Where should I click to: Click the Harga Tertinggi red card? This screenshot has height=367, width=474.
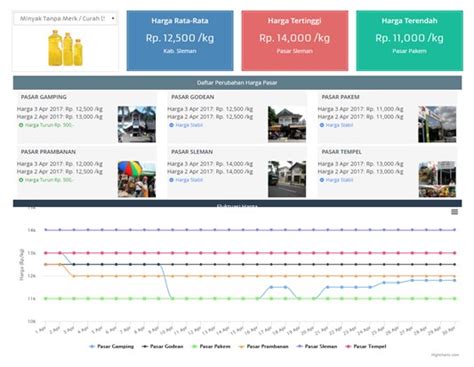coord(295,41)
